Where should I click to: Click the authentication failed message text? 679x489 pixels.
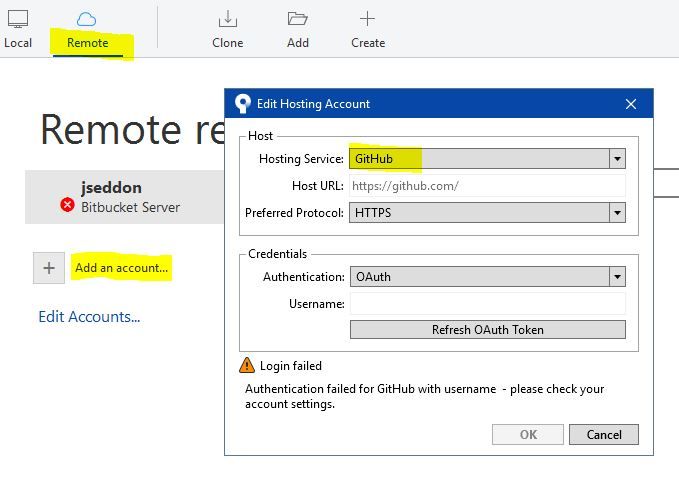point(424,396)
